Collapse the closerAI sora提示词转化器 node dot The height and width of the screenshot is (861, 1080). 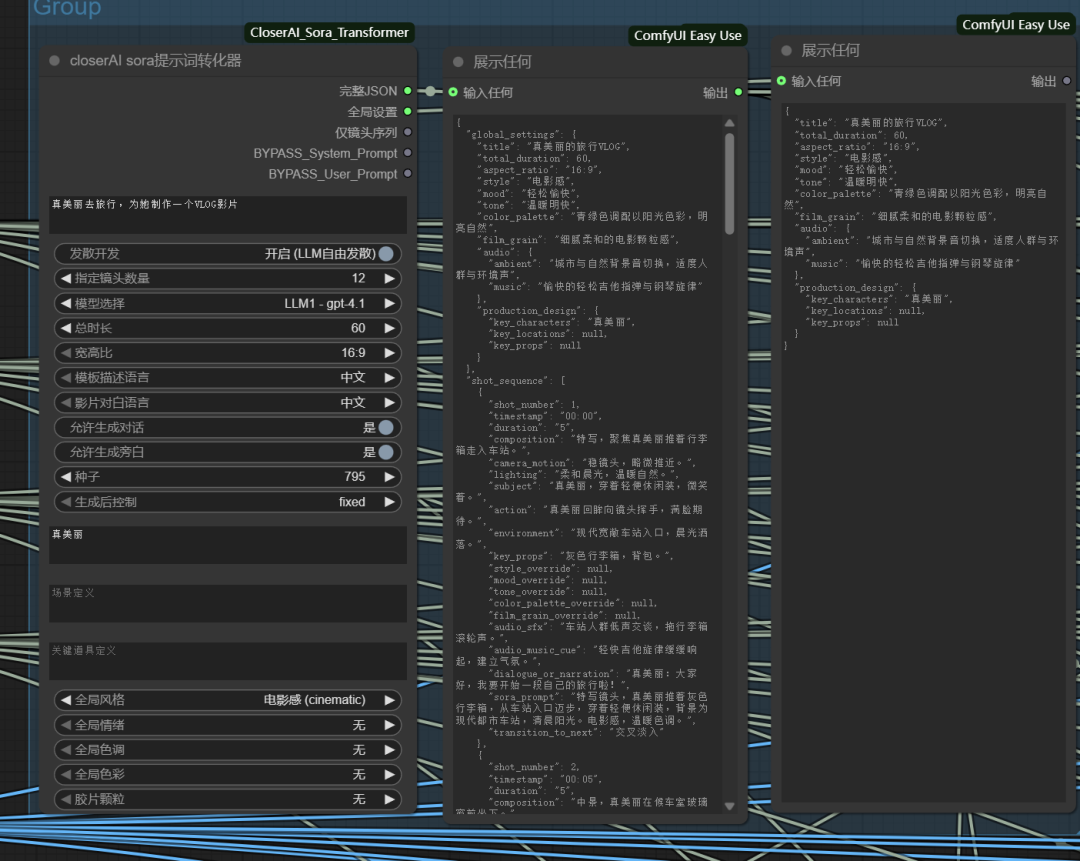point(55,61)
